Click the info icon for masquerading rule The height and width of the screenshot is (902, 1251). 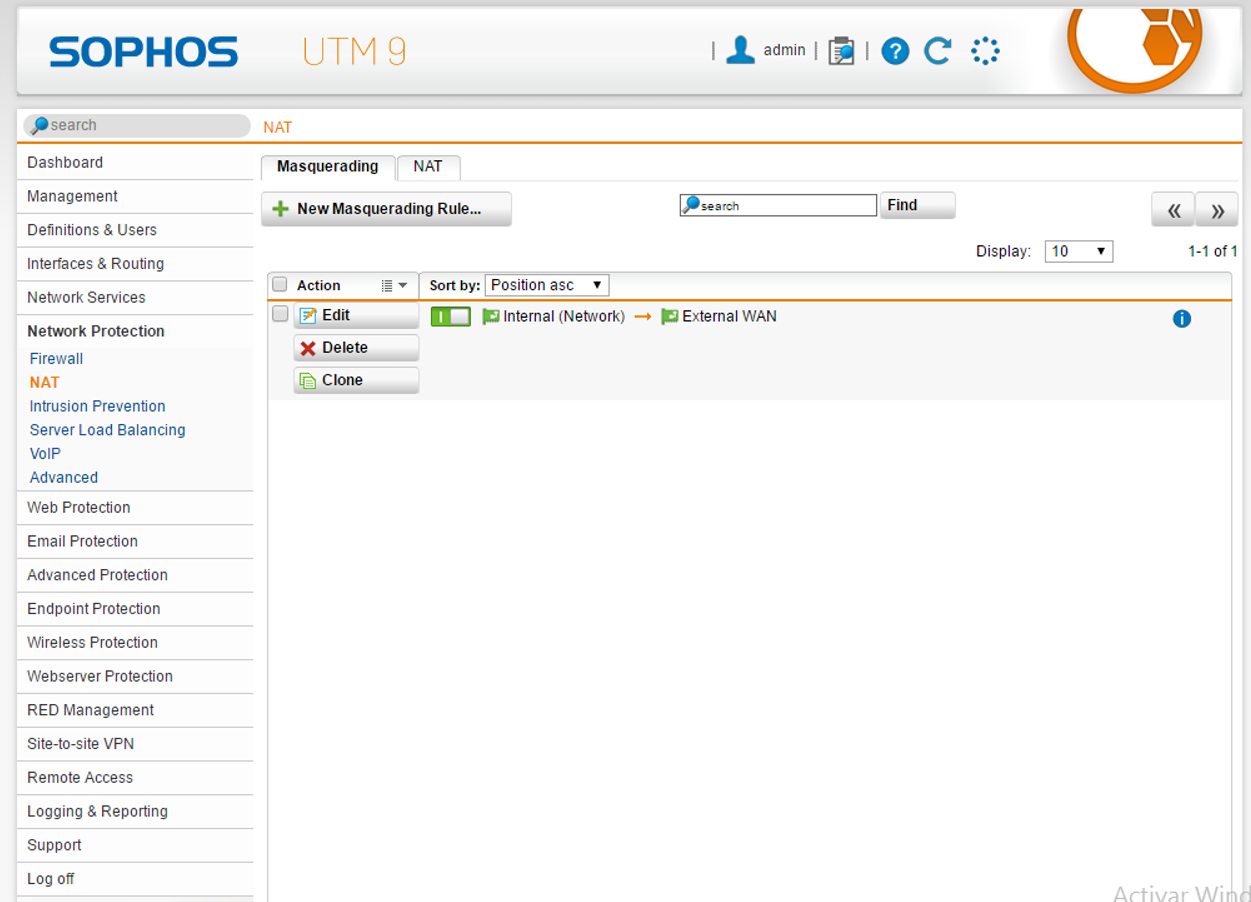1182,319
